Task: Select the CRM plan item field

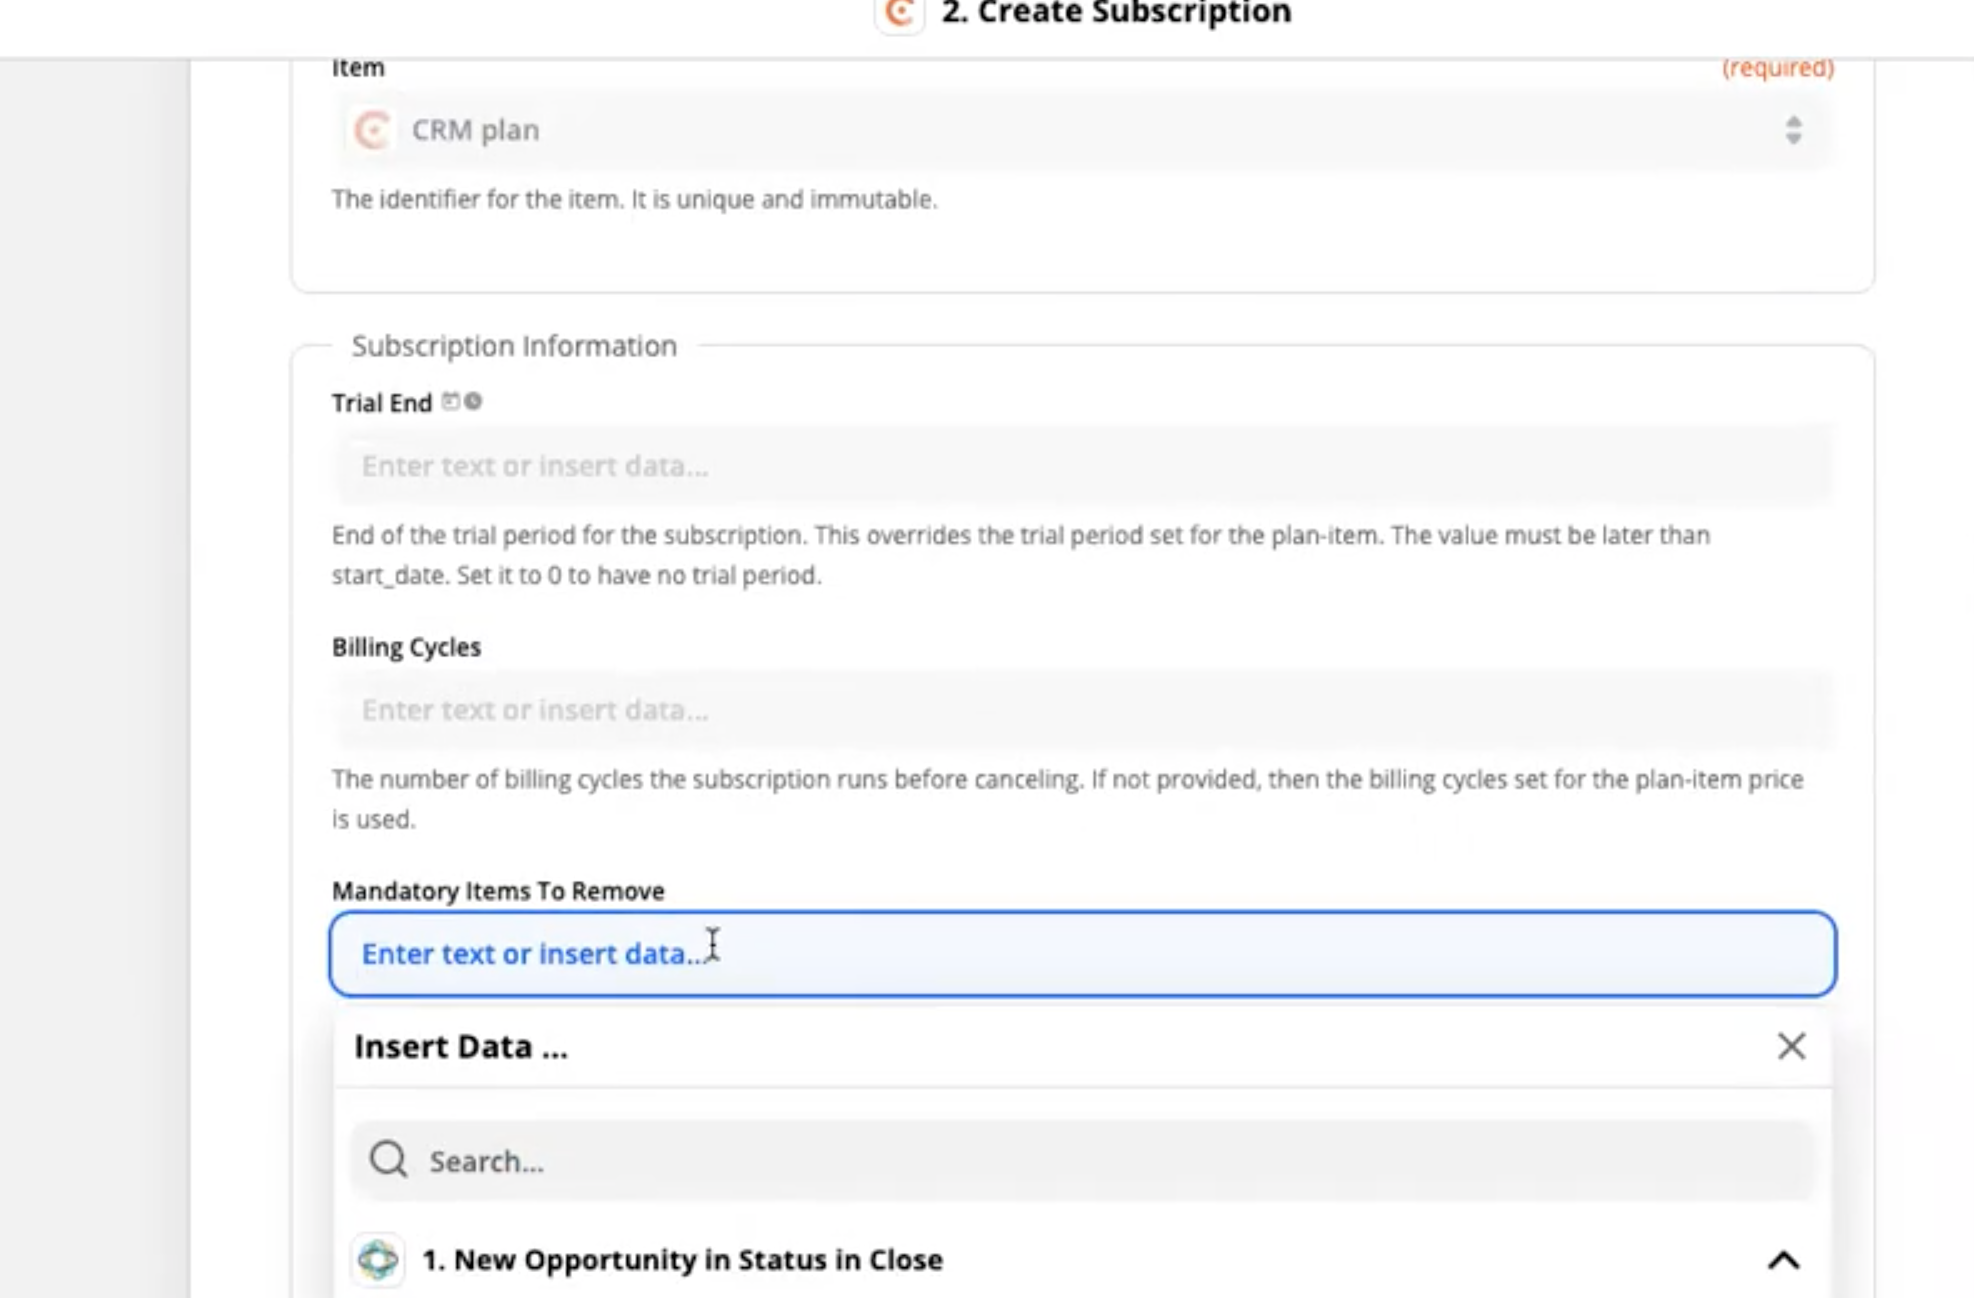Action: [x=1000, y=130]
